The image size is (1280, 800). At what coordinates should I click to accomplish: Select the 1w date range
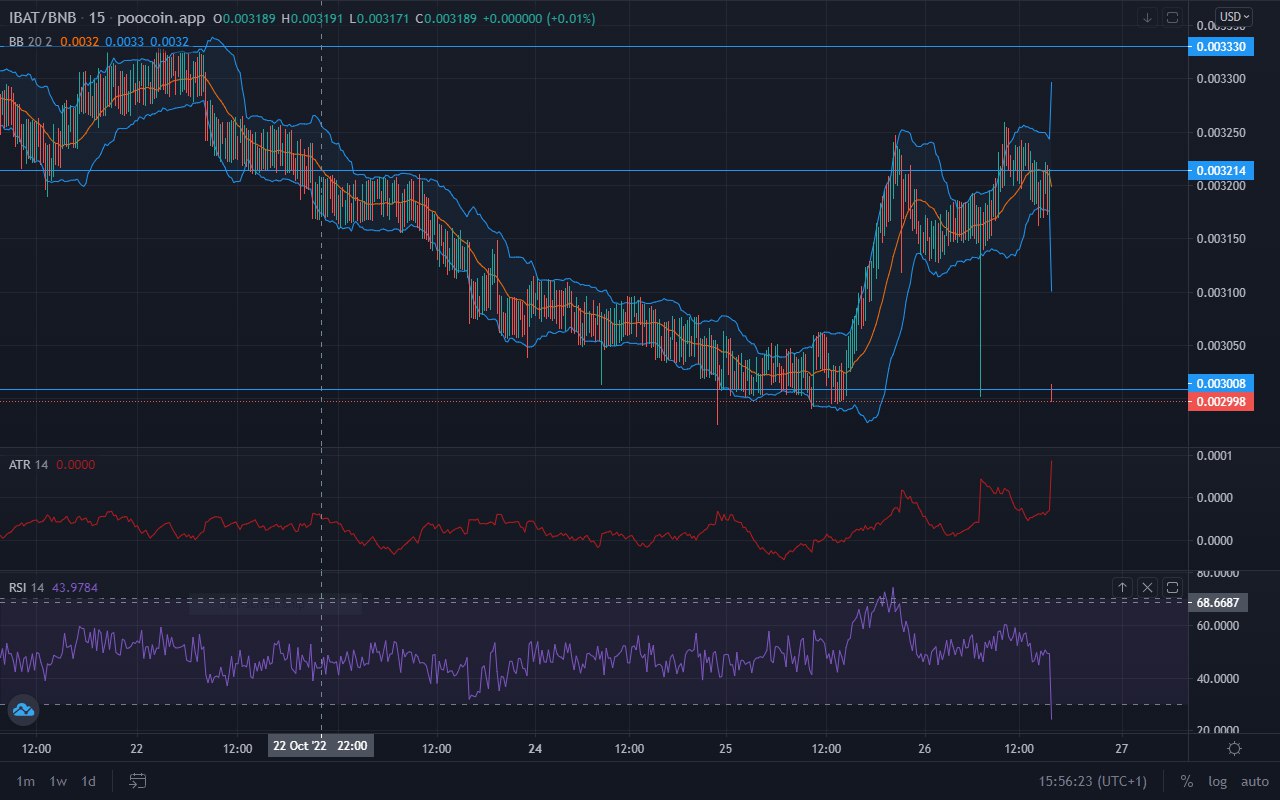tap(58, 781)
